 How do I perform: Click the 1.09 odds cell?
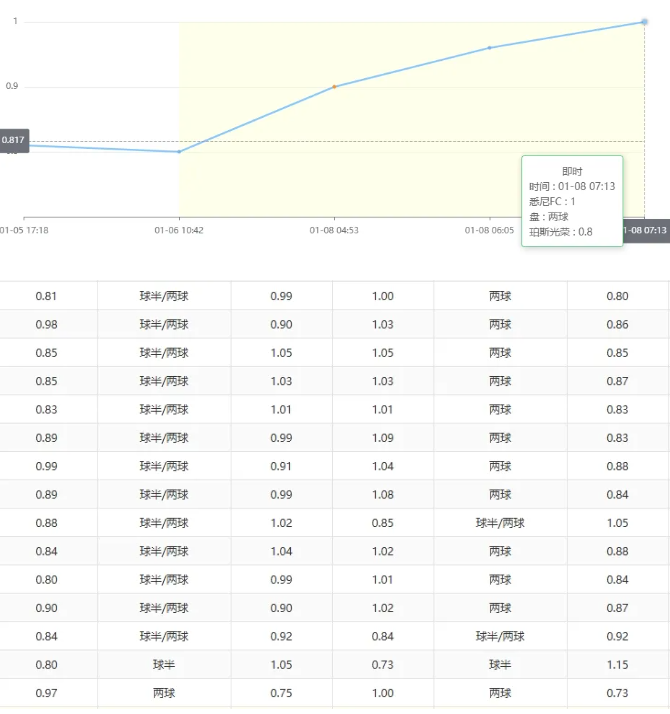[x=383, y=438]
